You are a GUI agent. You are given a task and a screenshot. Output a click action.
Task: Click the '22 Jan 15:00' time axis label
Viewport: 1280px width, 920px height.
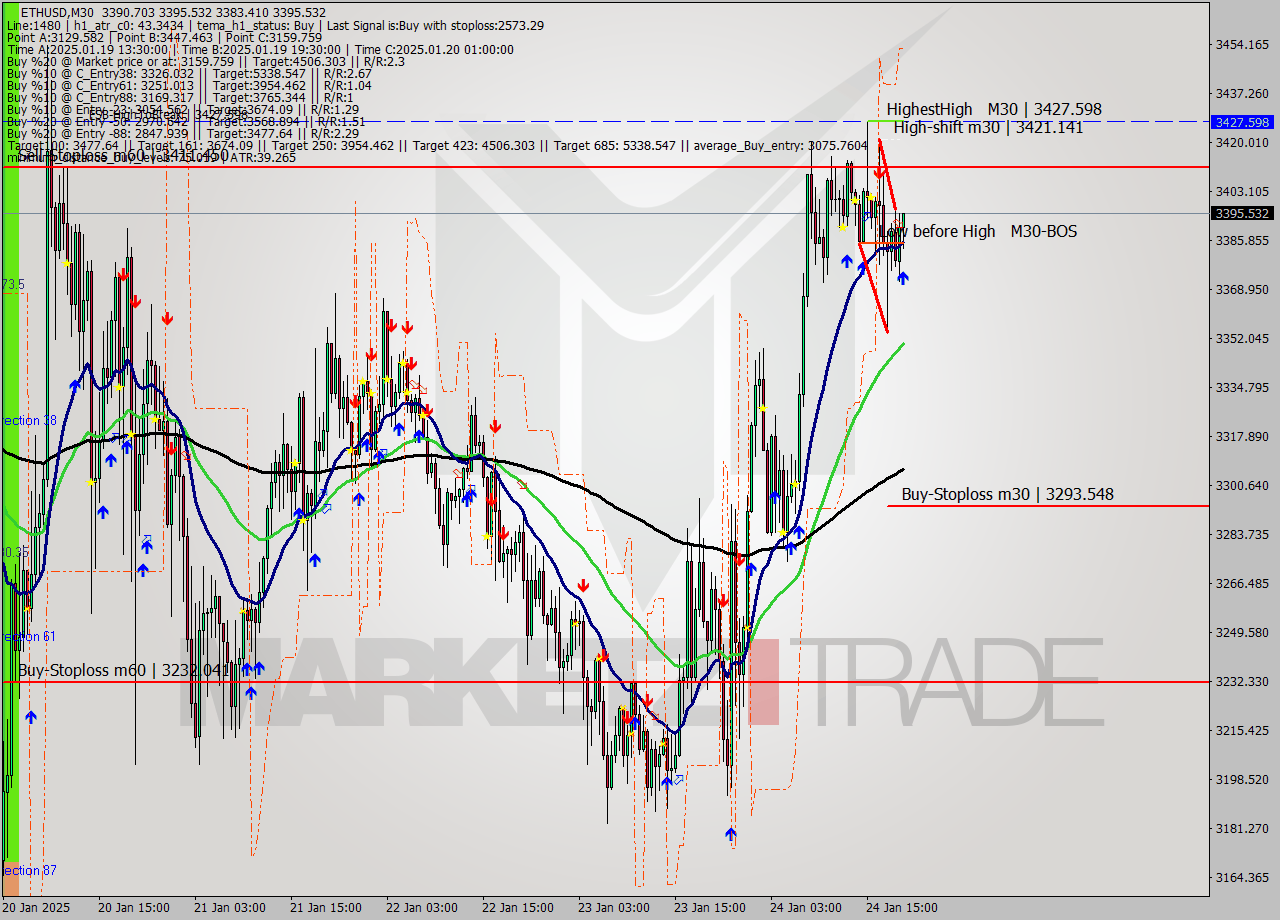517,908
